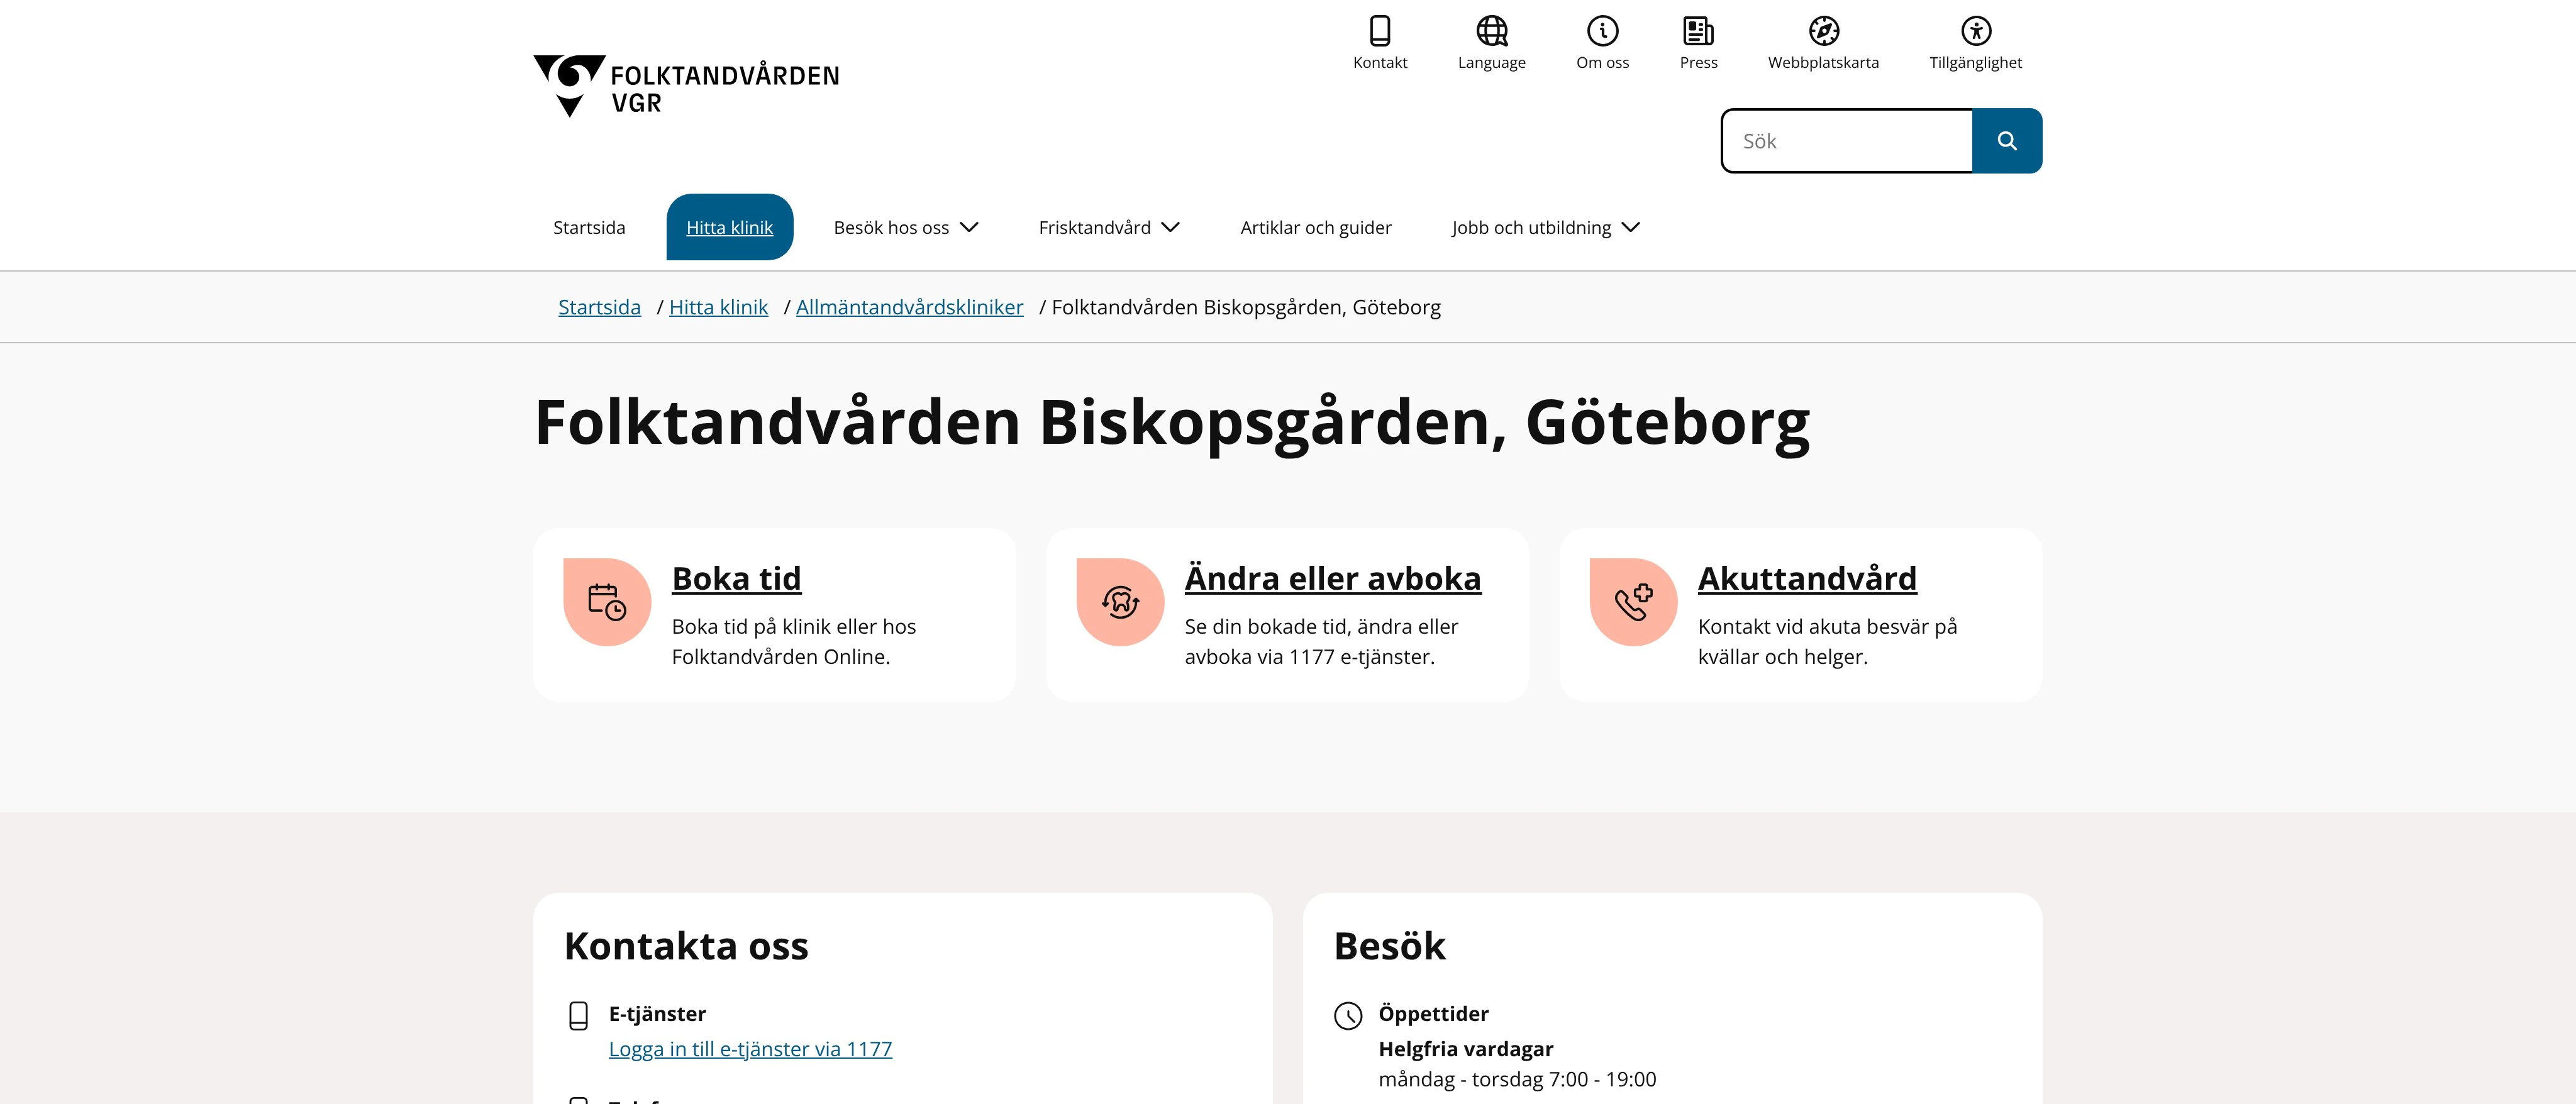Click the Kontakt label in the top bar

pos(1380,63)
